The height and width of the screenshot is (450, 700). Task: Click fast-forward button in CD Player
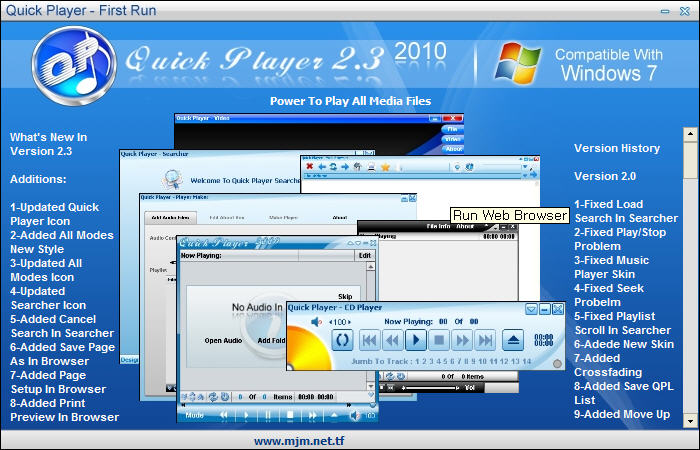(x=462, y=340)
